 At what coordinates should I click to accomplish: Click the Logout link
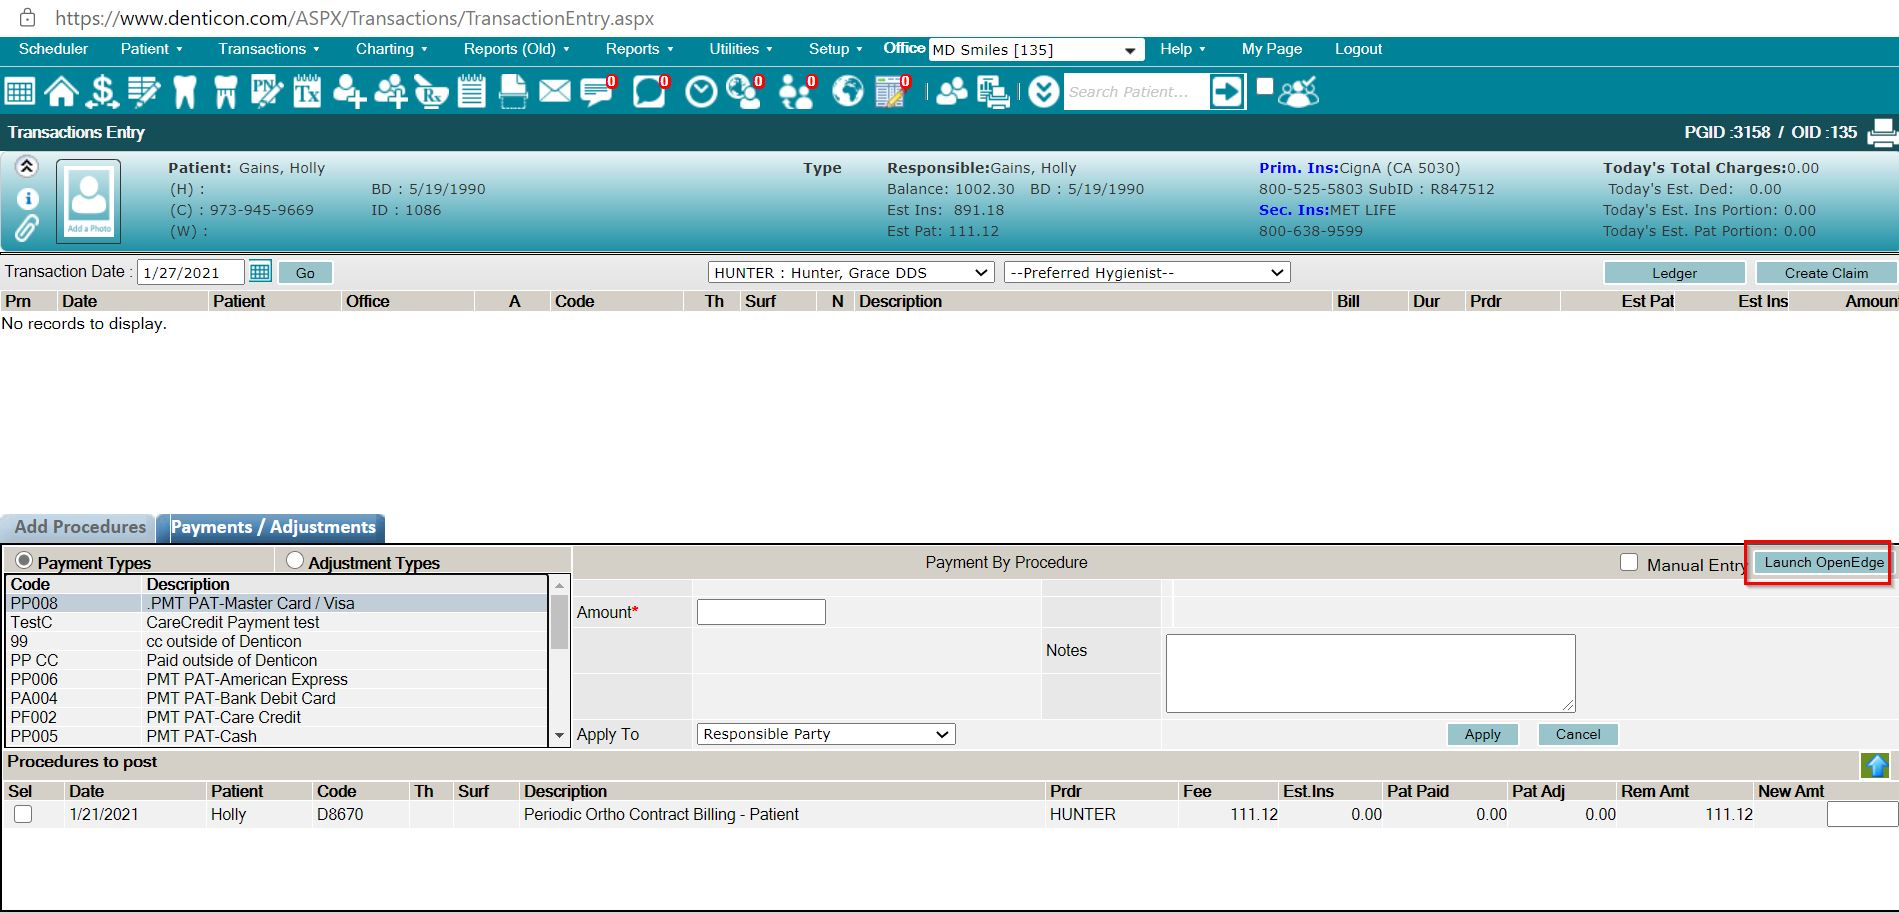click(x=1358, y=49)
